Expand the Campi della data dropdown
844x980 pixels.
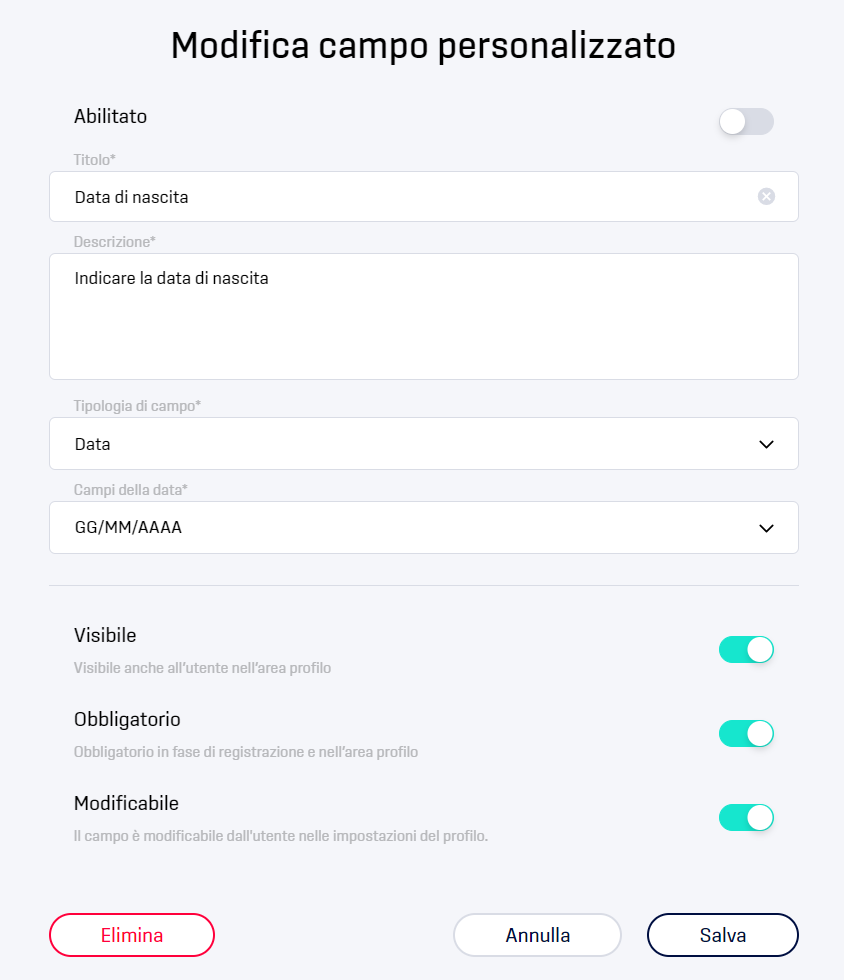point(424,528)
